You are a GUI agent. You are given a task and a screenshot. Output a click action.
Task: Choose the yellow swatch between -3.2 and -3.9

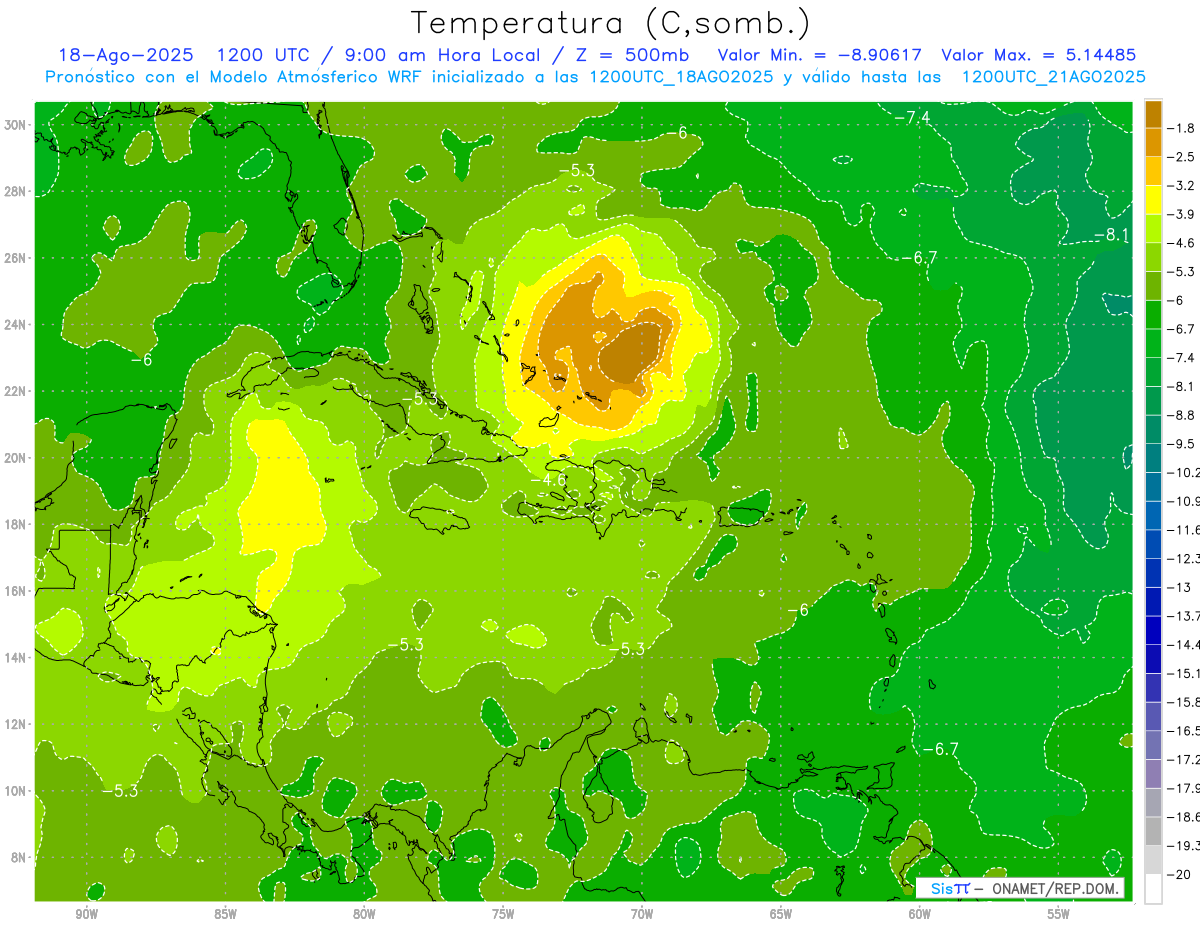tap(1153, 200)
